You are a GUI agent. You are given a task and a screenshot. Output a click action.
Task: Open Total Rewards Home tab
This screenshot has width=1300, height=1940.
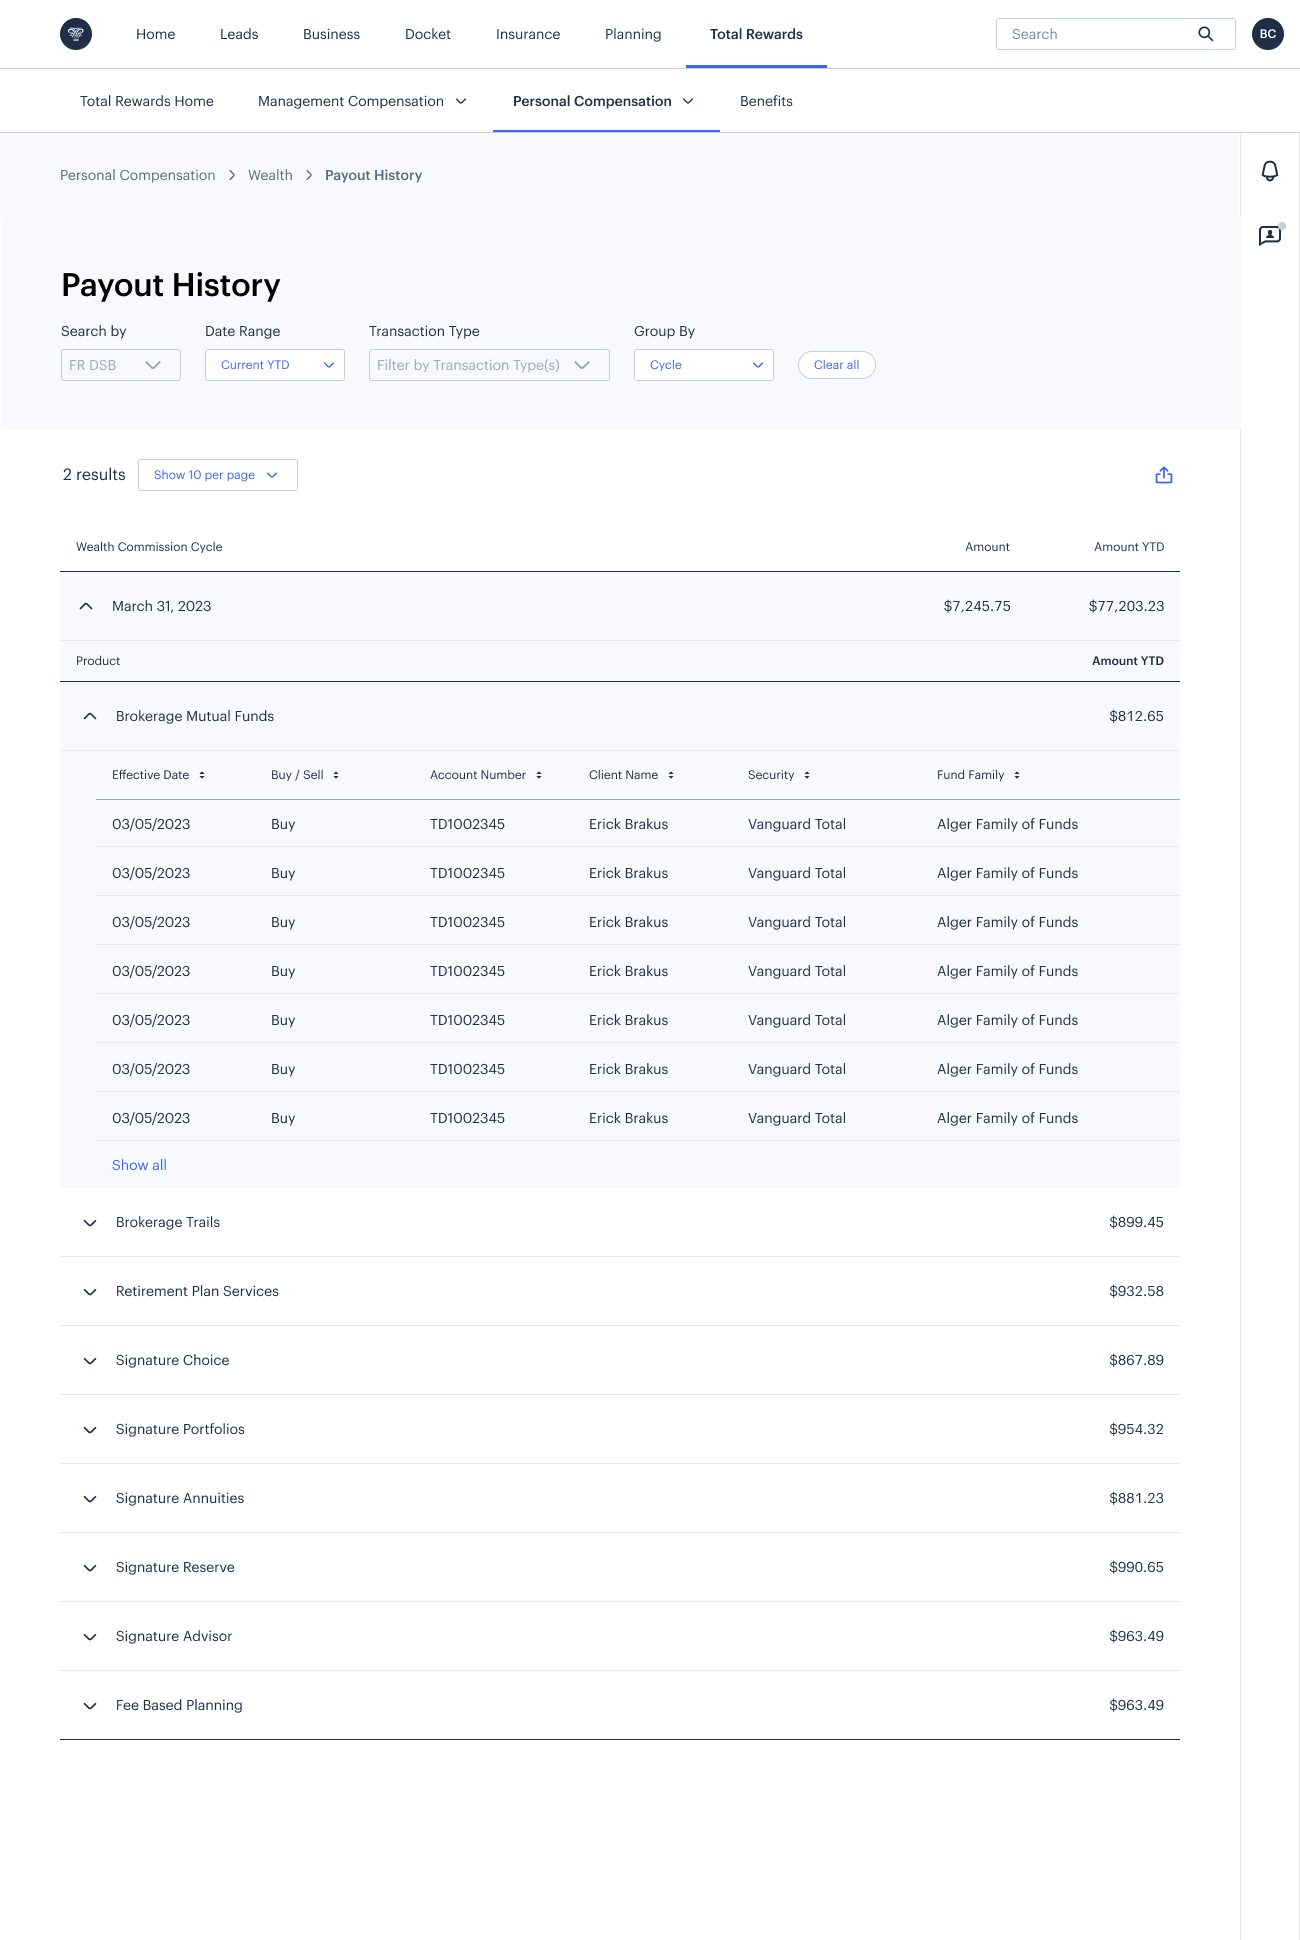point(147,101)
